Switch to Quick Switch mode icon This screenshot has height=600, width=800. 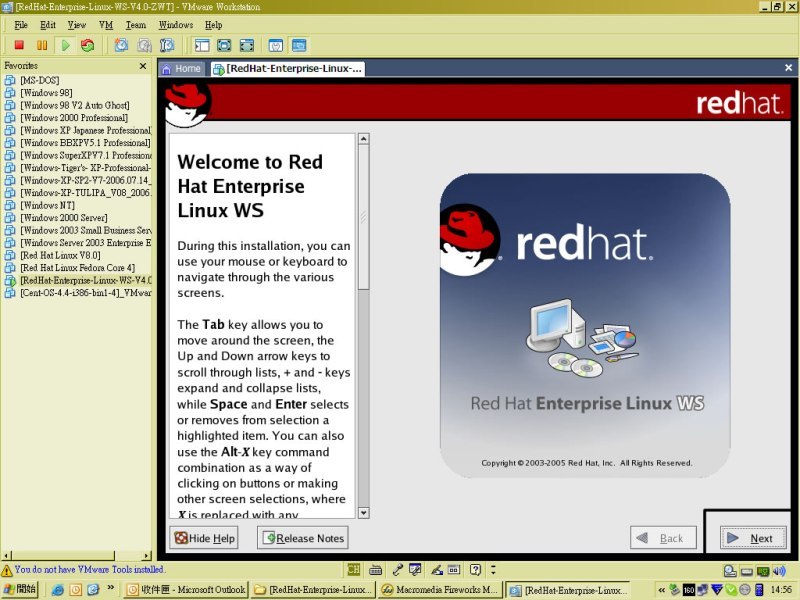pos(224,45)
